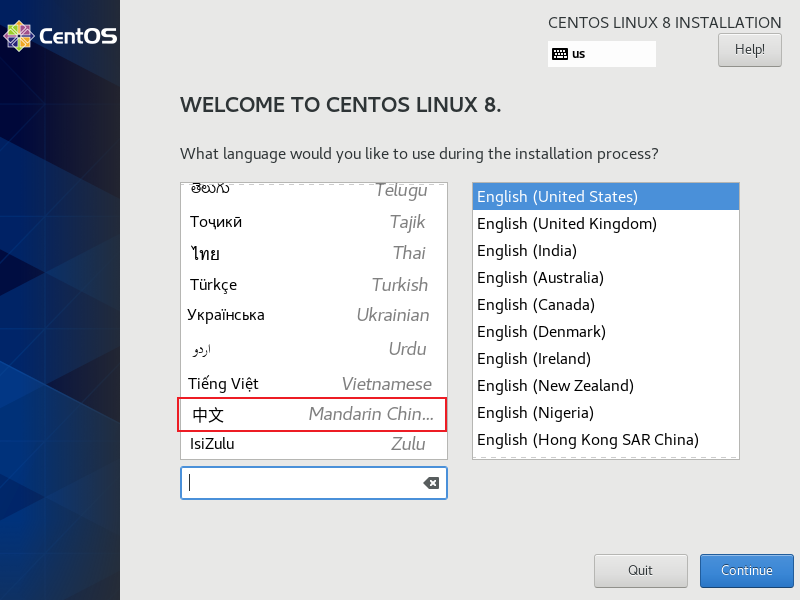Choose Vietnamese from the language list
The width and height of the screenshot is (800, 600).
pos(312,384)
